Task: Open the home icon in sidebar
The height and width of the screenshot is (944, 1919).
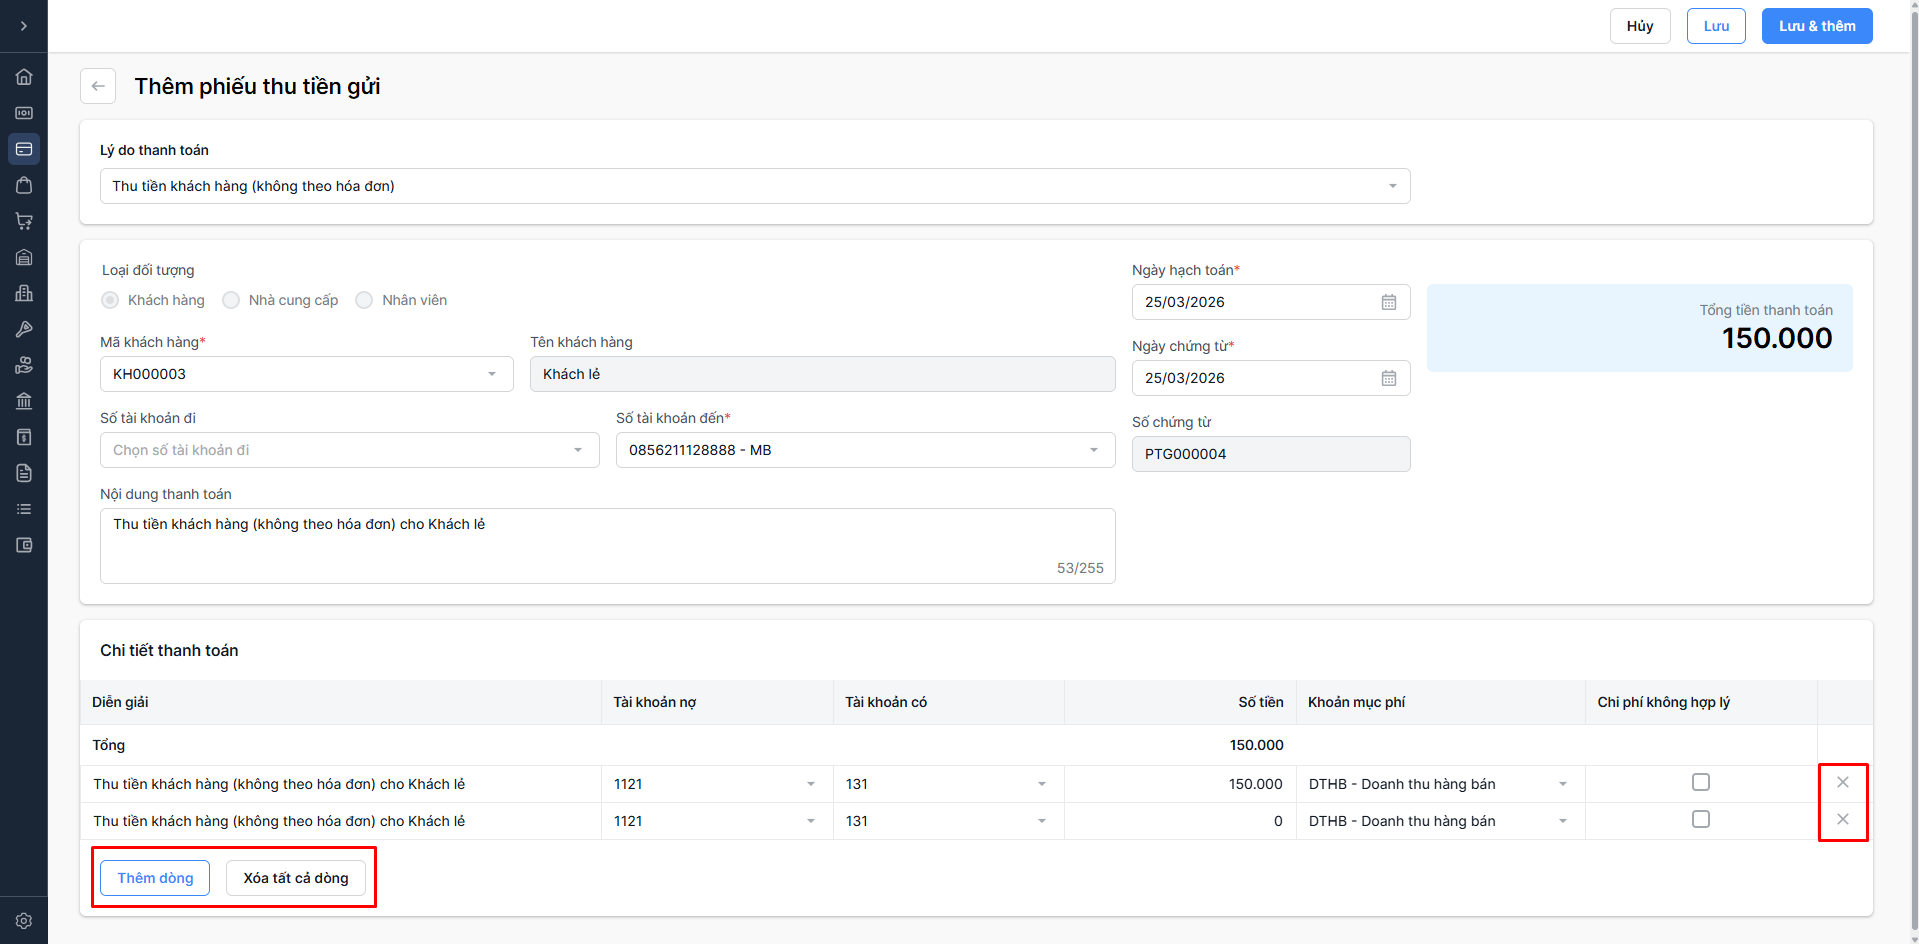Action: point(24,77)
